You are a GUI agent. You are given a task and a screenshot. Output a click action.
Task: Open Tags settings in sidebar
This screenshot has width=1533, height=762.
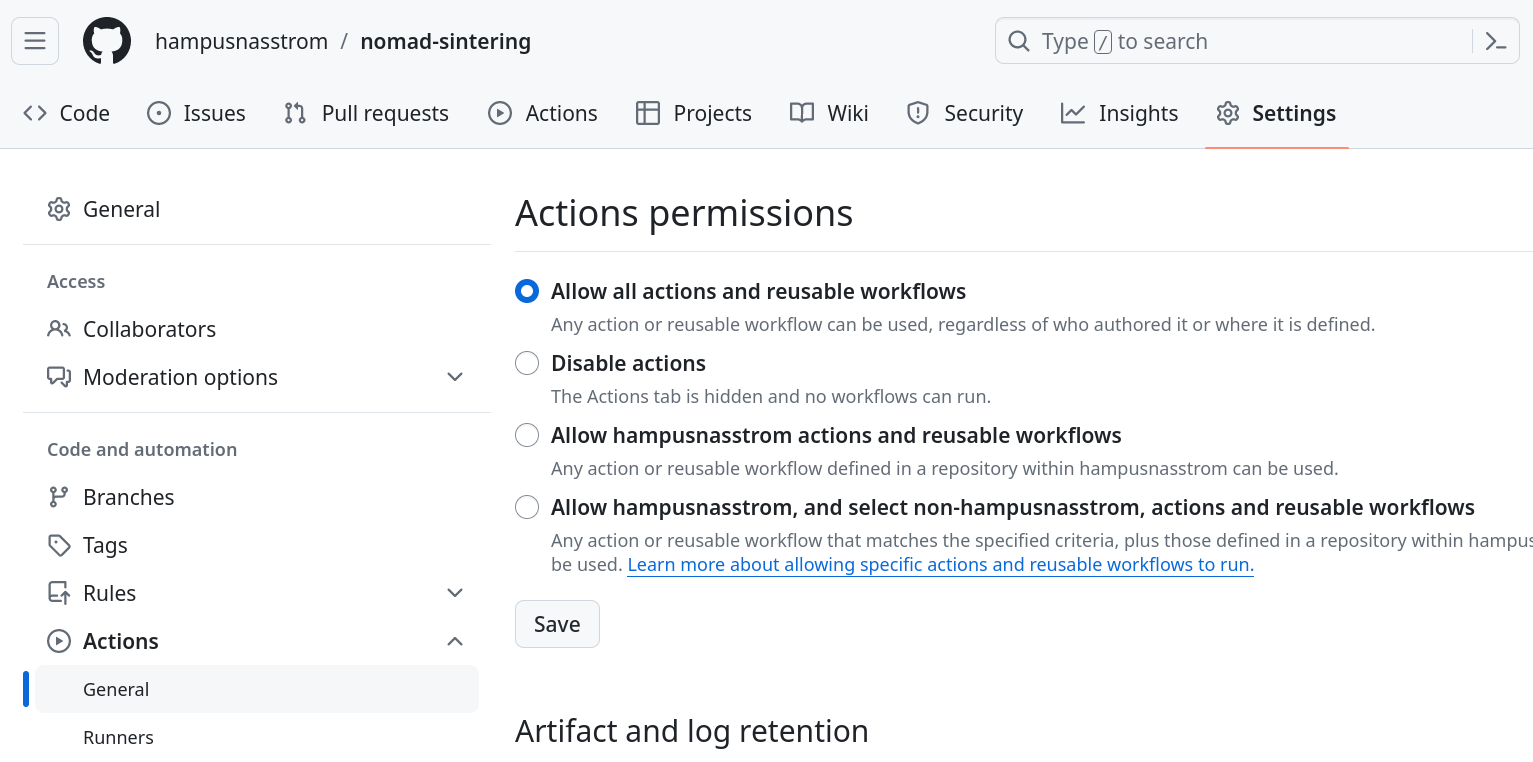point(105,545)
